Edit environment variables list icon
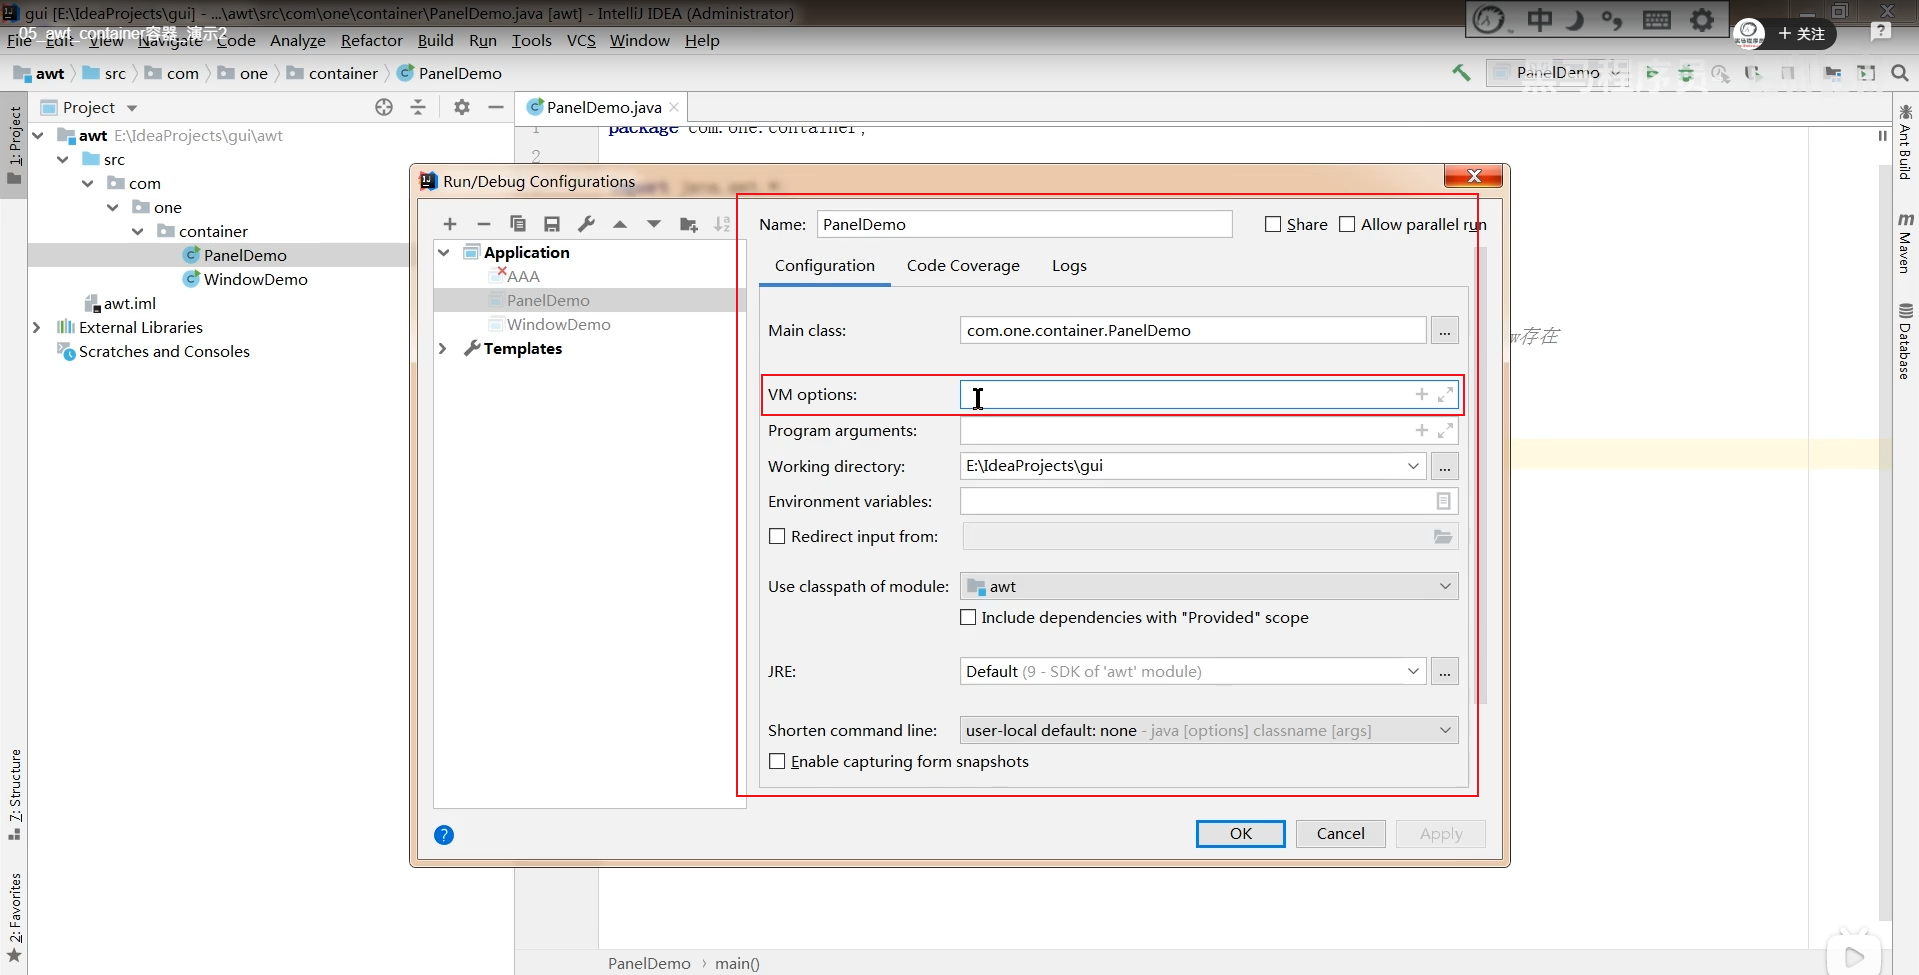Image resolution: width=1919 pixels, height=975 pixels. pyautogui.click(x=1443, y=501)
